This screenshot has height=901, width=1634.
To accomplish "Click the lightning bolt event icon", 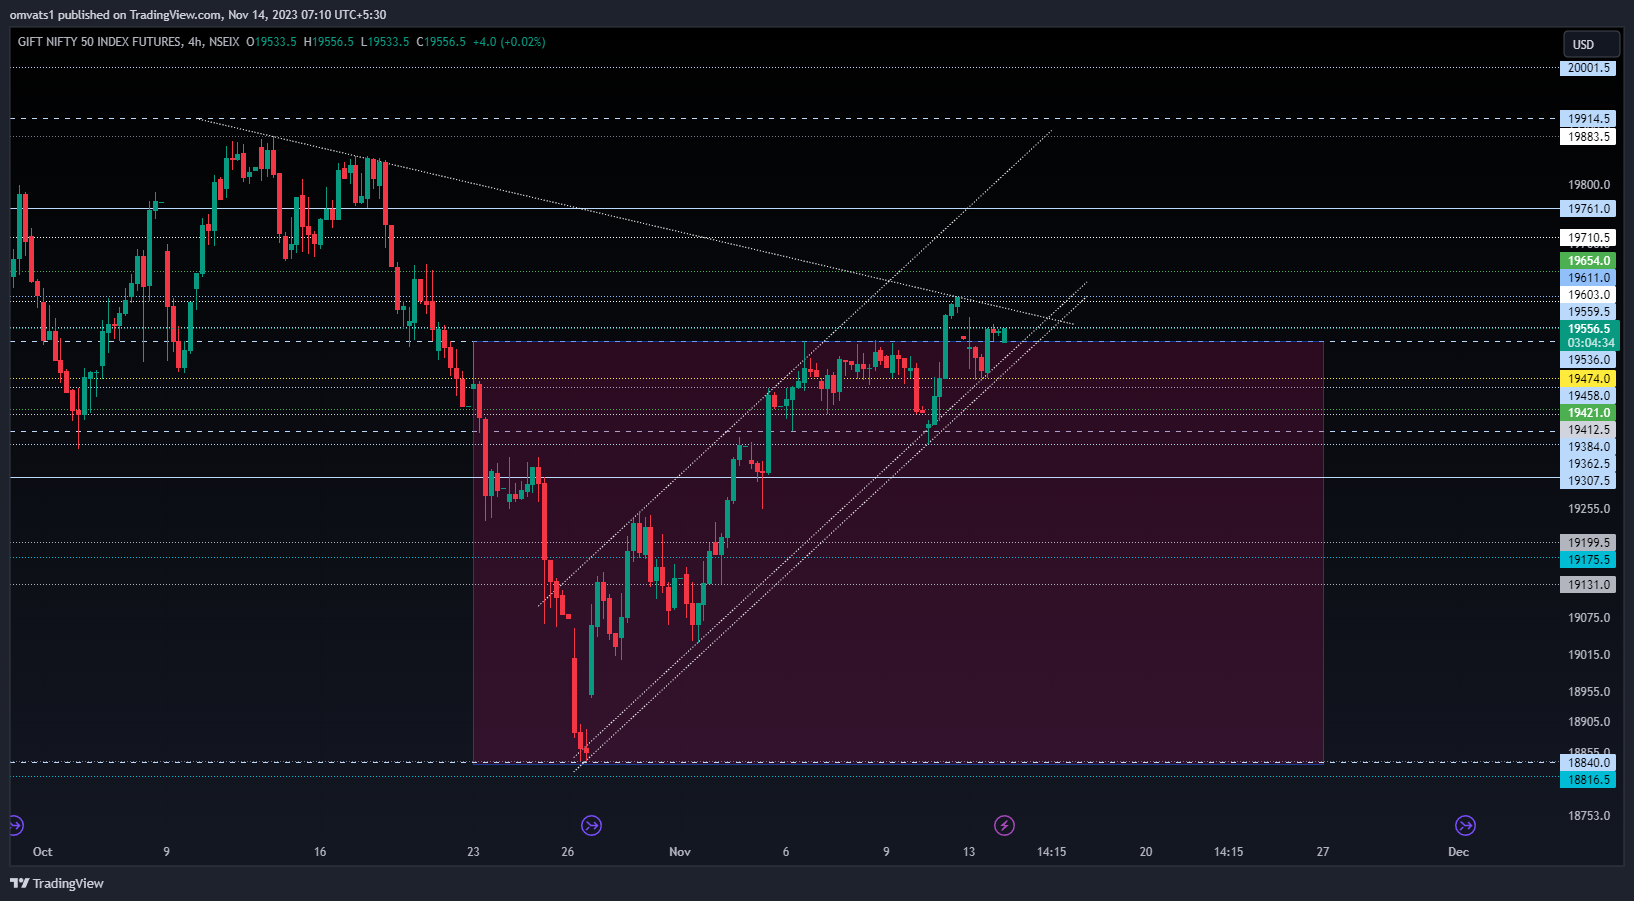I will click(1004, 825).
